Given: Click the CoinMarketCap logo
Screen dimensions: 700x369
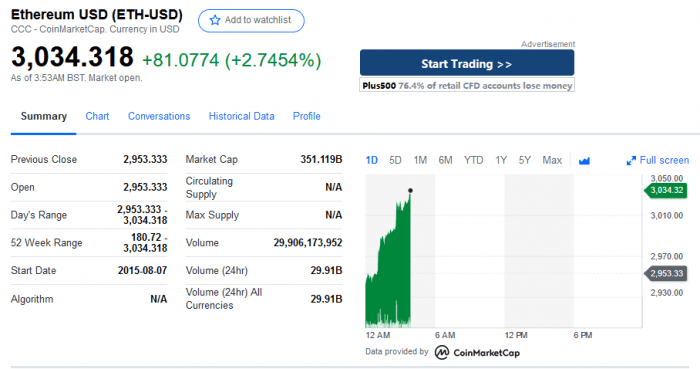Looking at the screenshot, I should point(477,352).
